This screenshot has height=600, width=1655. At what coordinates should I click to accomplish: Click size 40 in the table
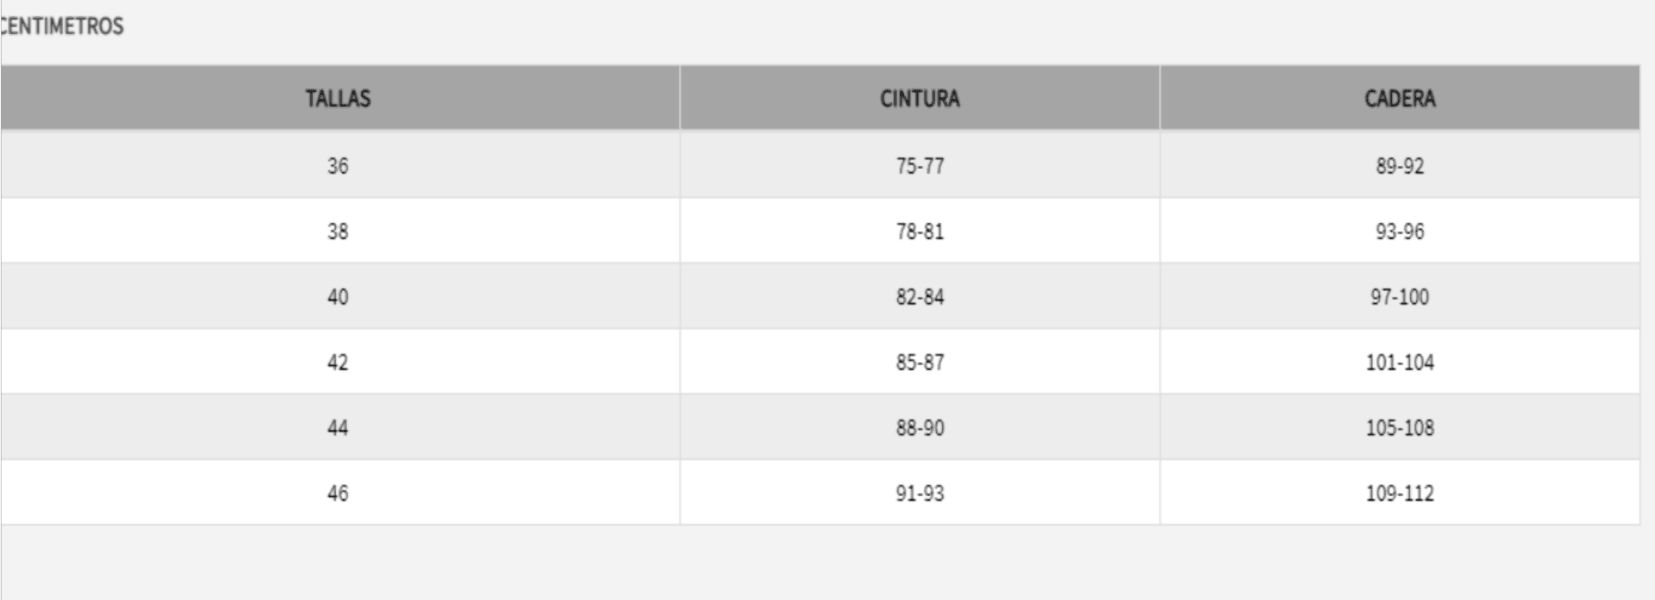point(338,297)
